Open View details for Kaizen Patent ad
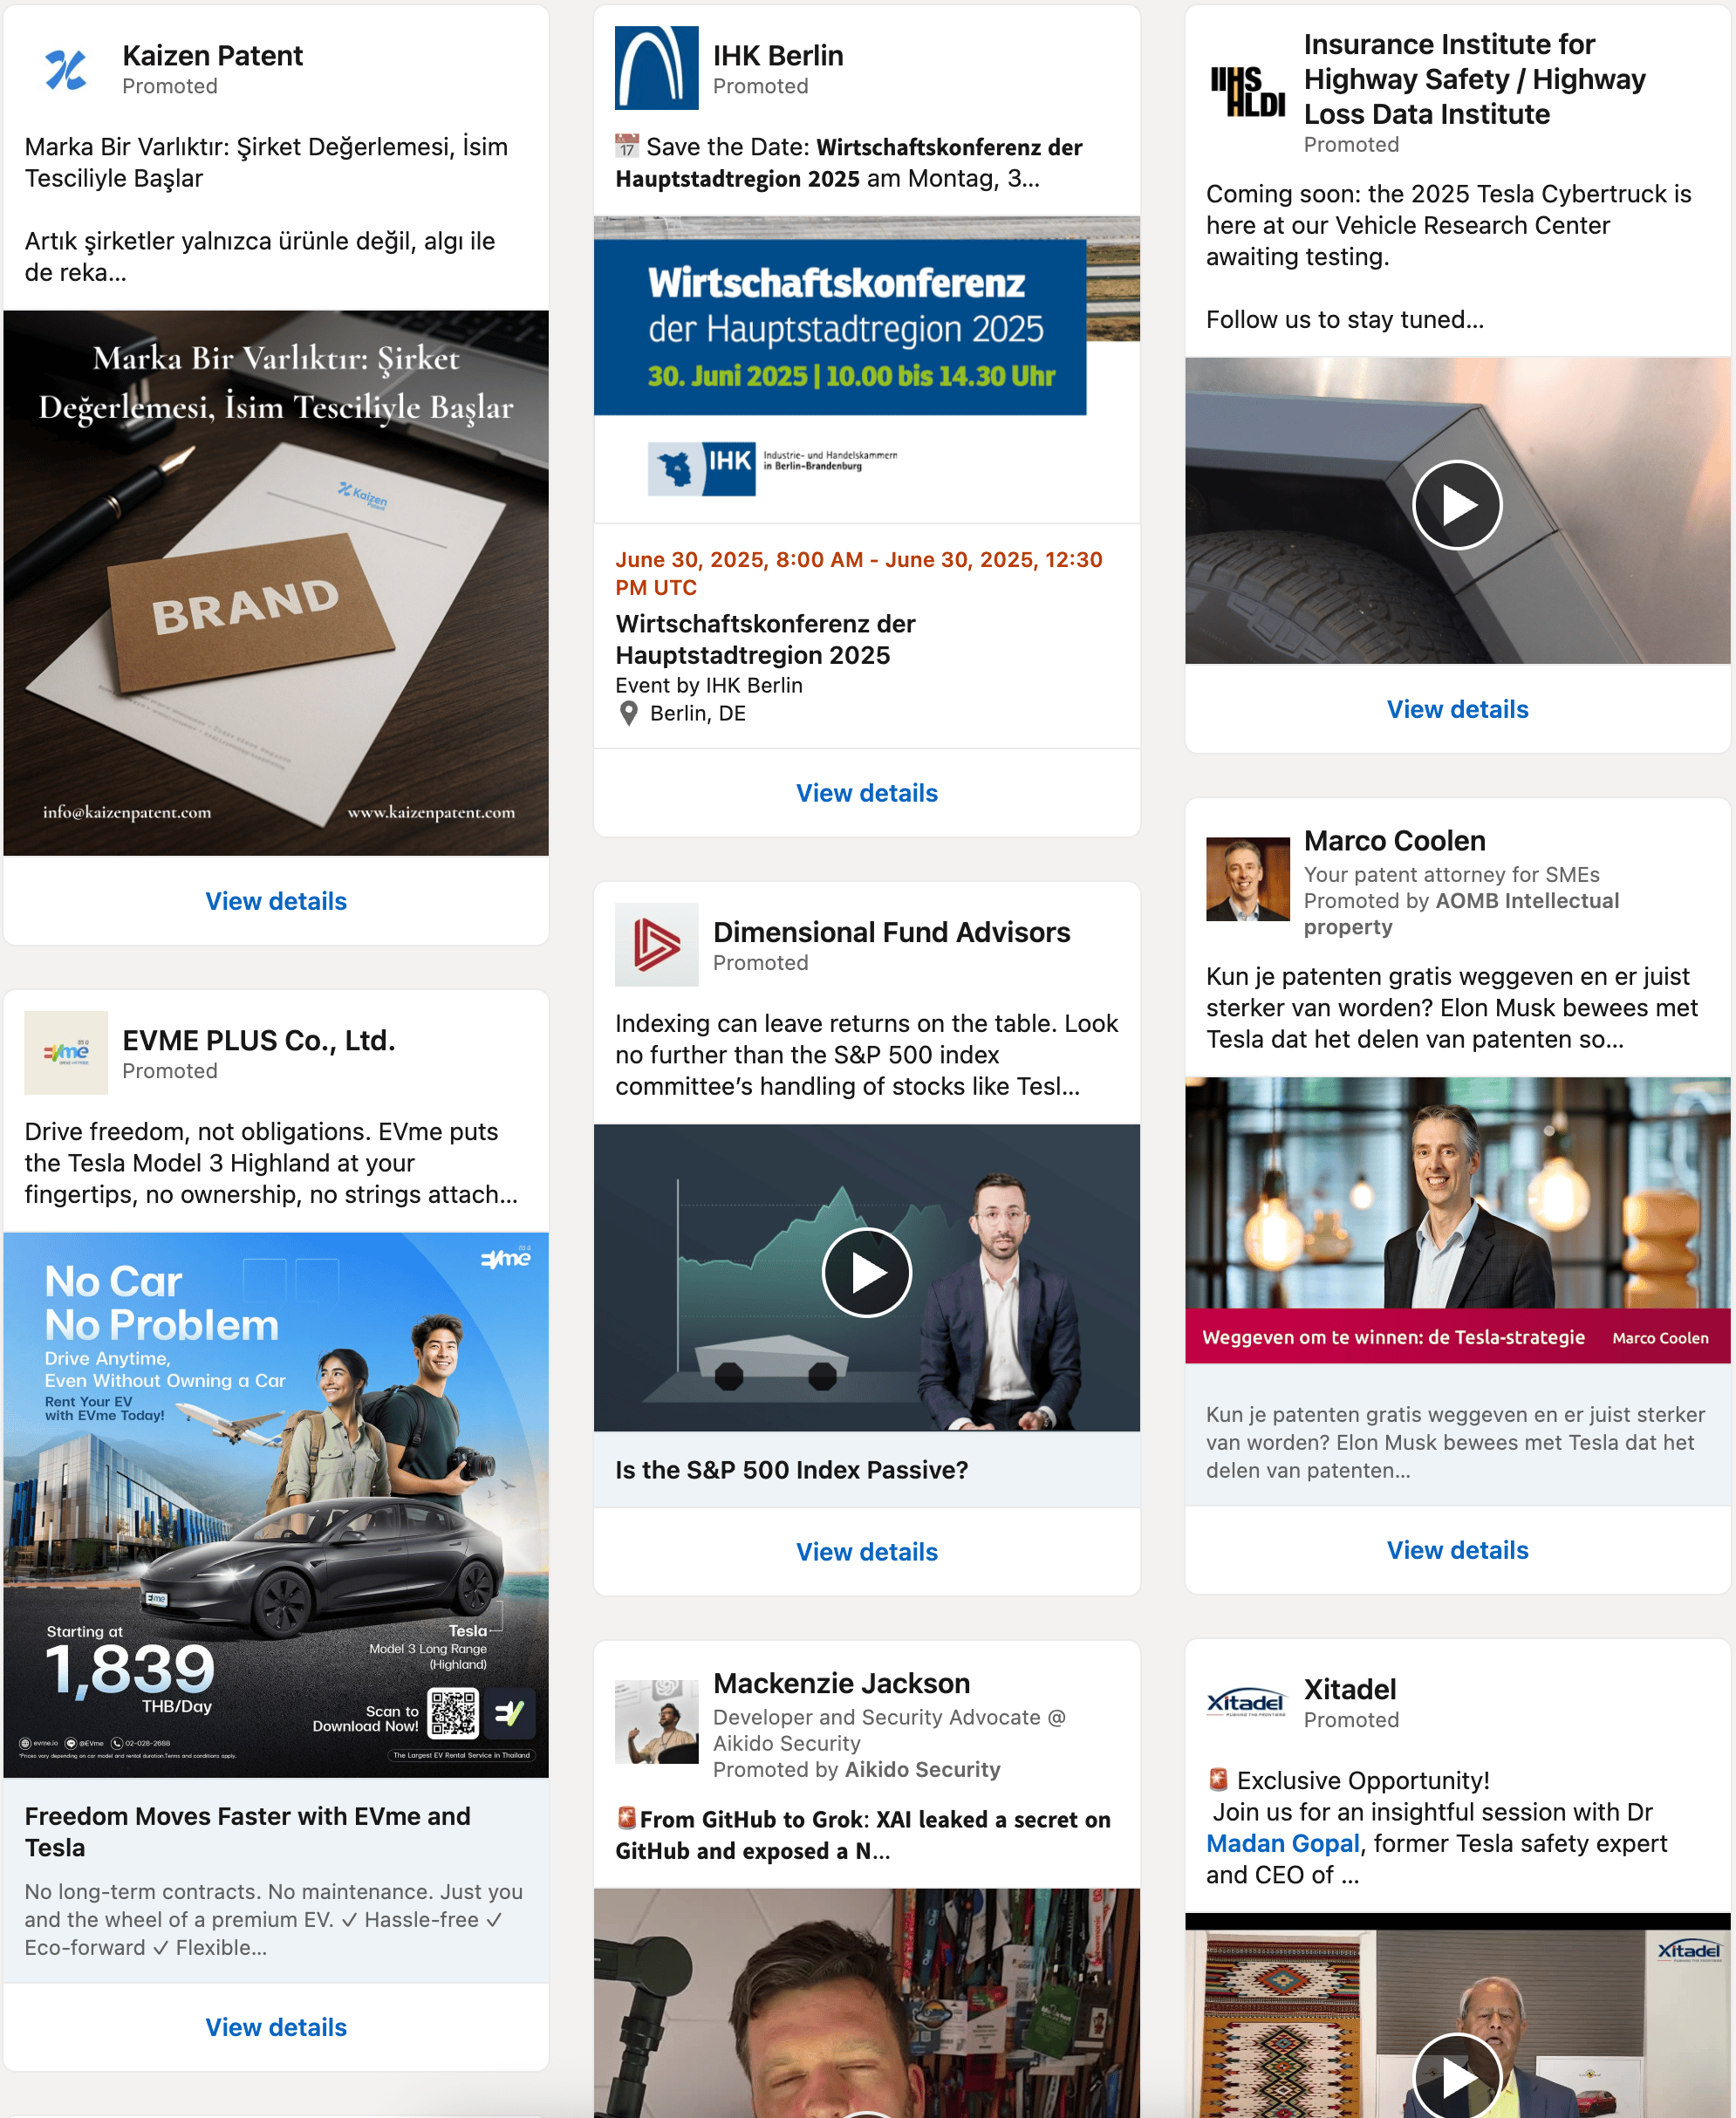 pos(276,901)
